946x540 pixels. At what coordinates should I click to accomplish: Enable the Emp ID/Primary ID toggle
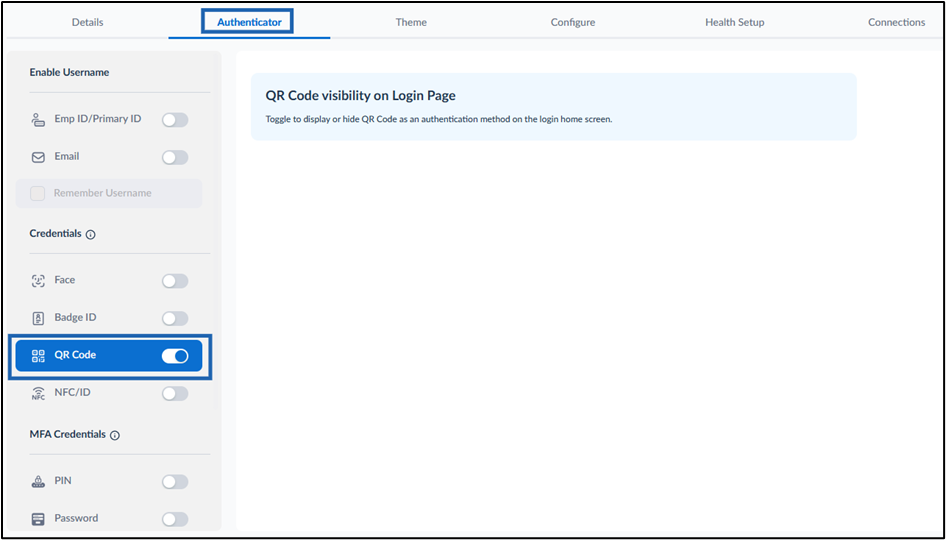(175, 120)
